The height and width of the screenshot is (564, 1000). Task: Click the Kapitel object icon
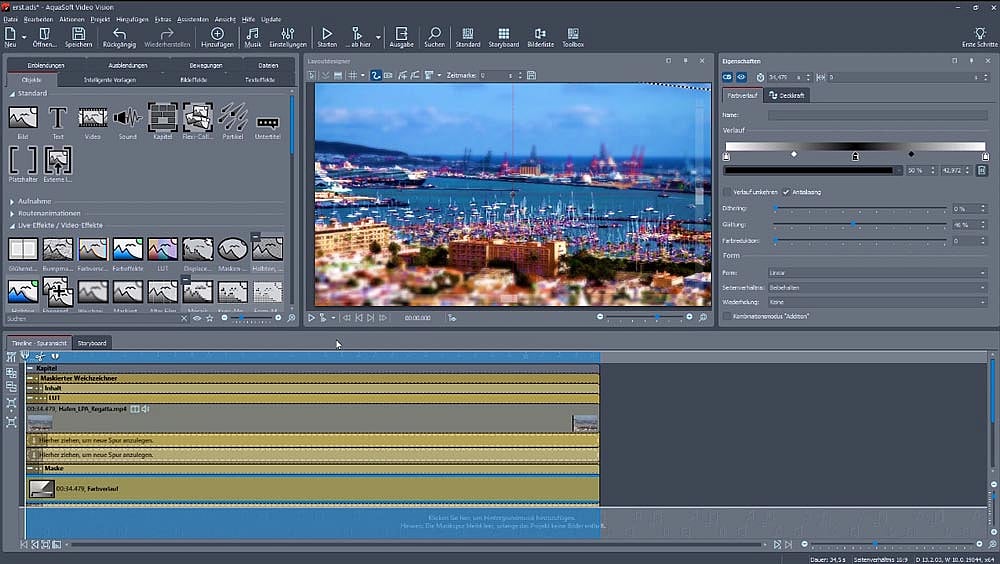click(x=162, y=118)
